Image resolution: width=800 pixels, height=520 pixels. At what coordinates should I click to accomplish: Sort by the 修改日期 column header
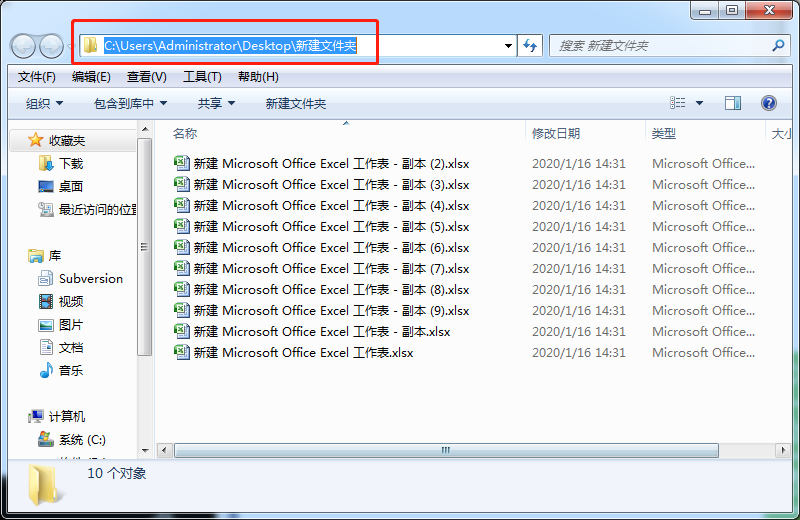tap(556, 134)
